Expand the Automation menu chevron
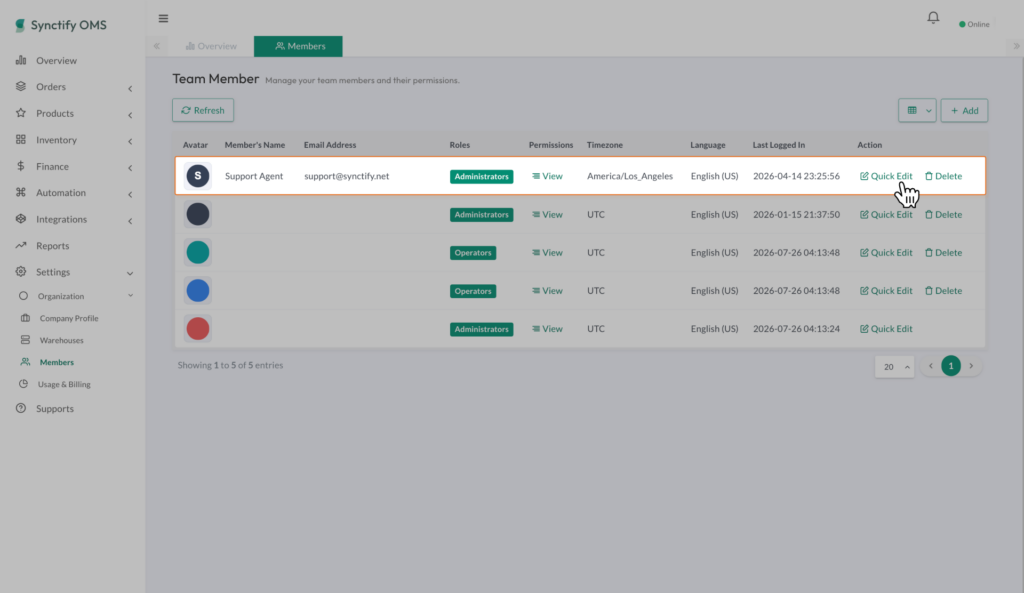1024x593 pixels. (130, 194)
